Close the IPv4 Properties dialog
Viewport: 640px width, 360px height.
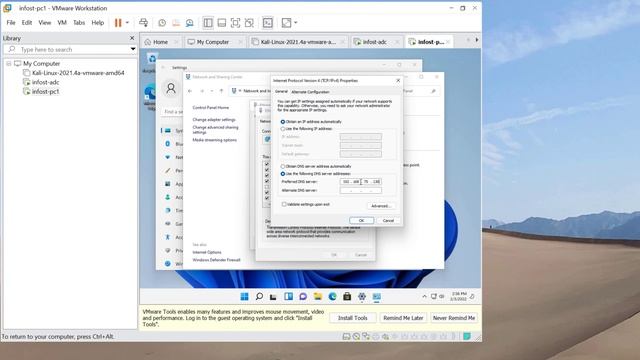398,81
